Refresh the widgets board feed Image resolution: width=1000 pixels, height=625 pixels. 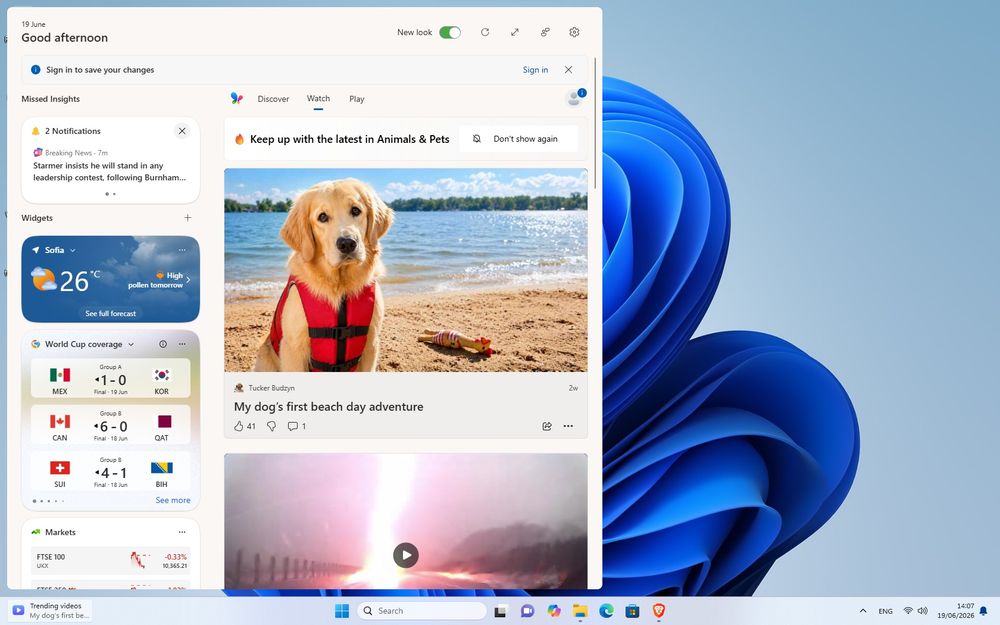pyautogui.click(x=485, y=33)
